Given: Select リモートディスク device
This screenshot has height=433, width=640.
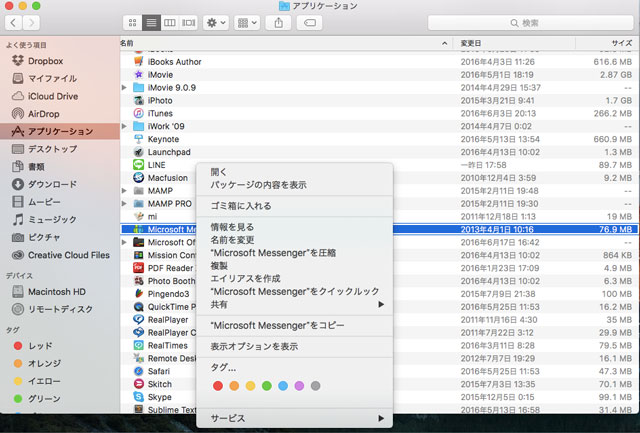Looking at the screenshot, I should click(x=60, y=309).
